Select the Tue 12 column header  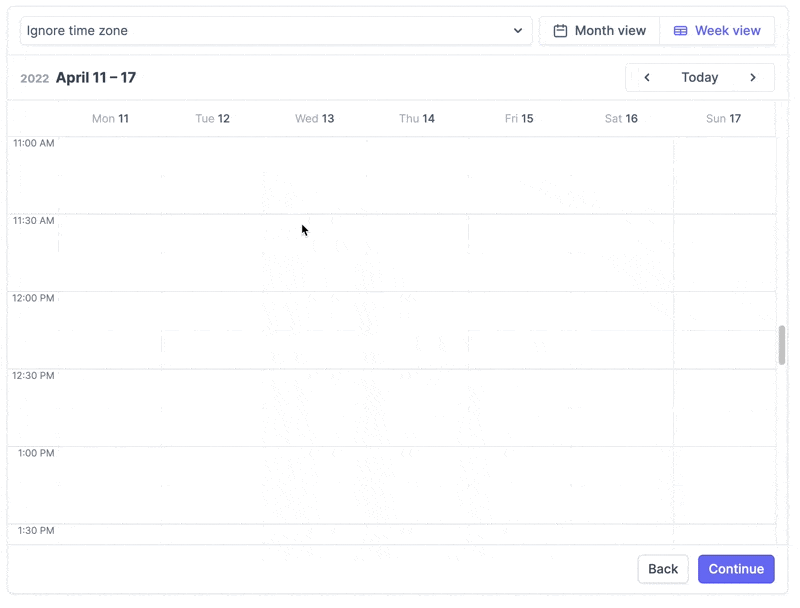coord(212,119)
